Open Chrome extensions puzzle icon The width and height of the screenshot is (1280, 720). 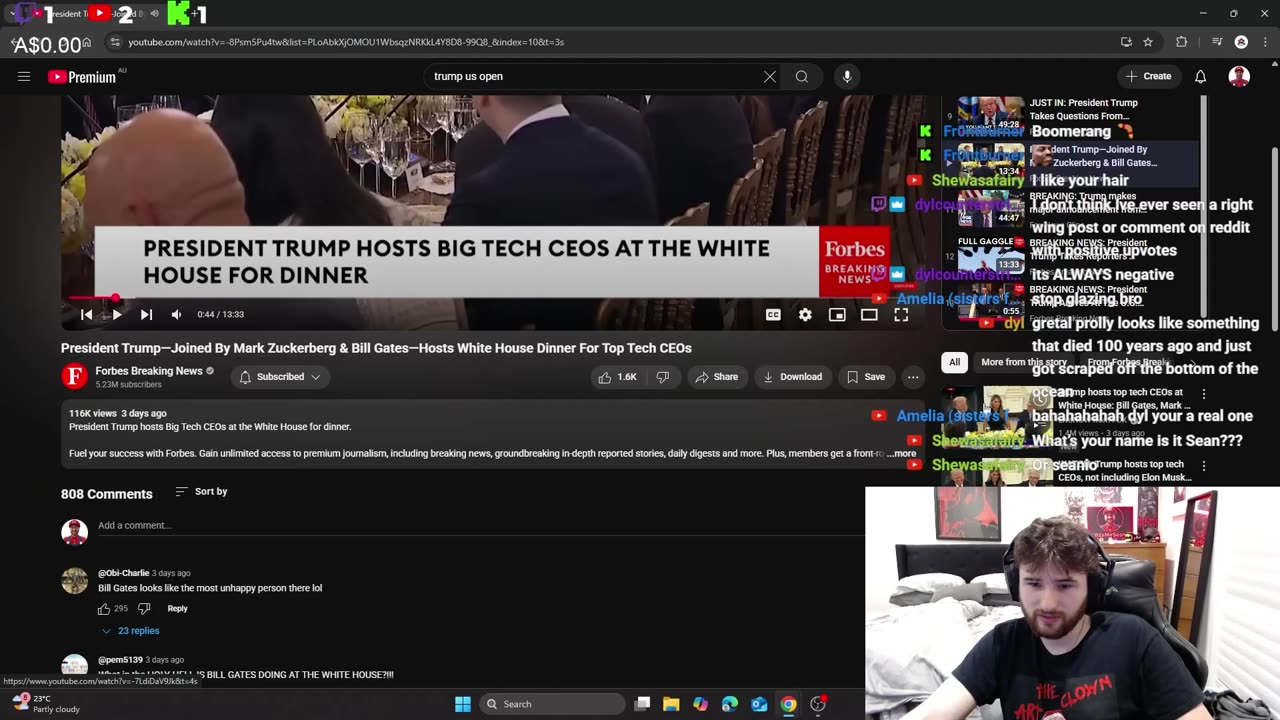click(1182, 42)
